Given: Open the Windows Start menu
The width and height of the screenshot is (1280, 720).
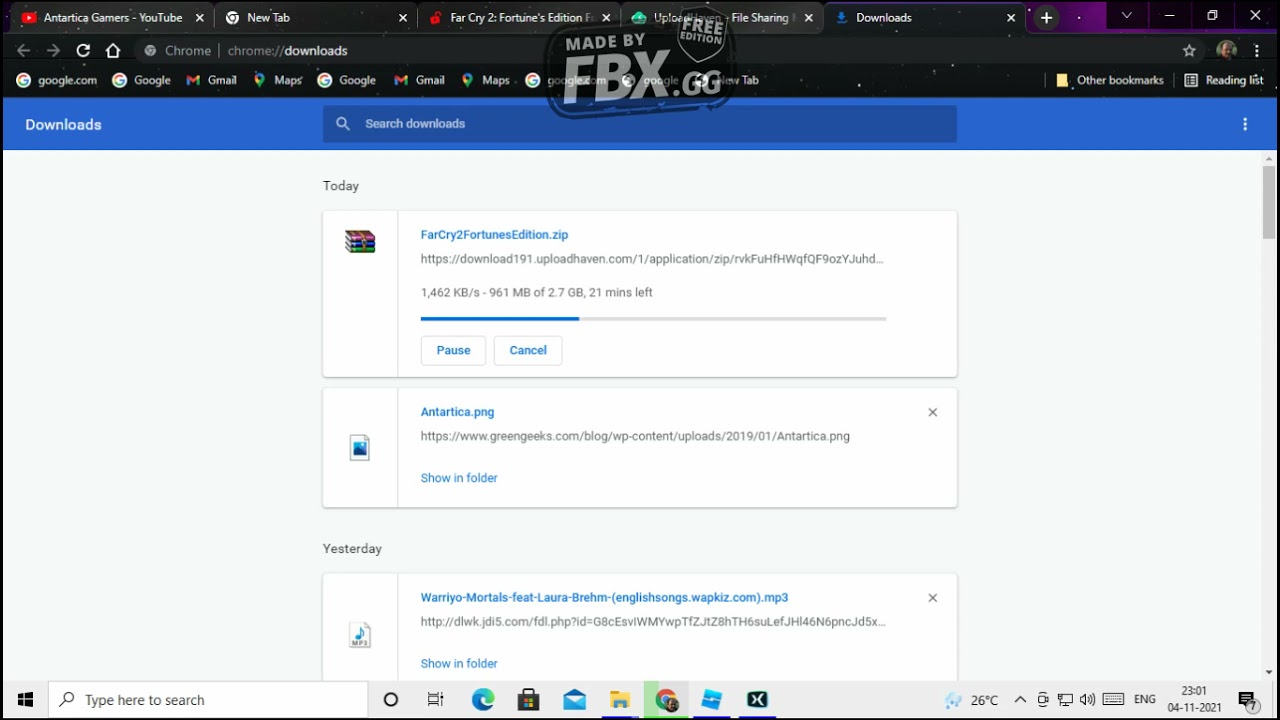Looking at the screenshot, I should coord(26,700).
